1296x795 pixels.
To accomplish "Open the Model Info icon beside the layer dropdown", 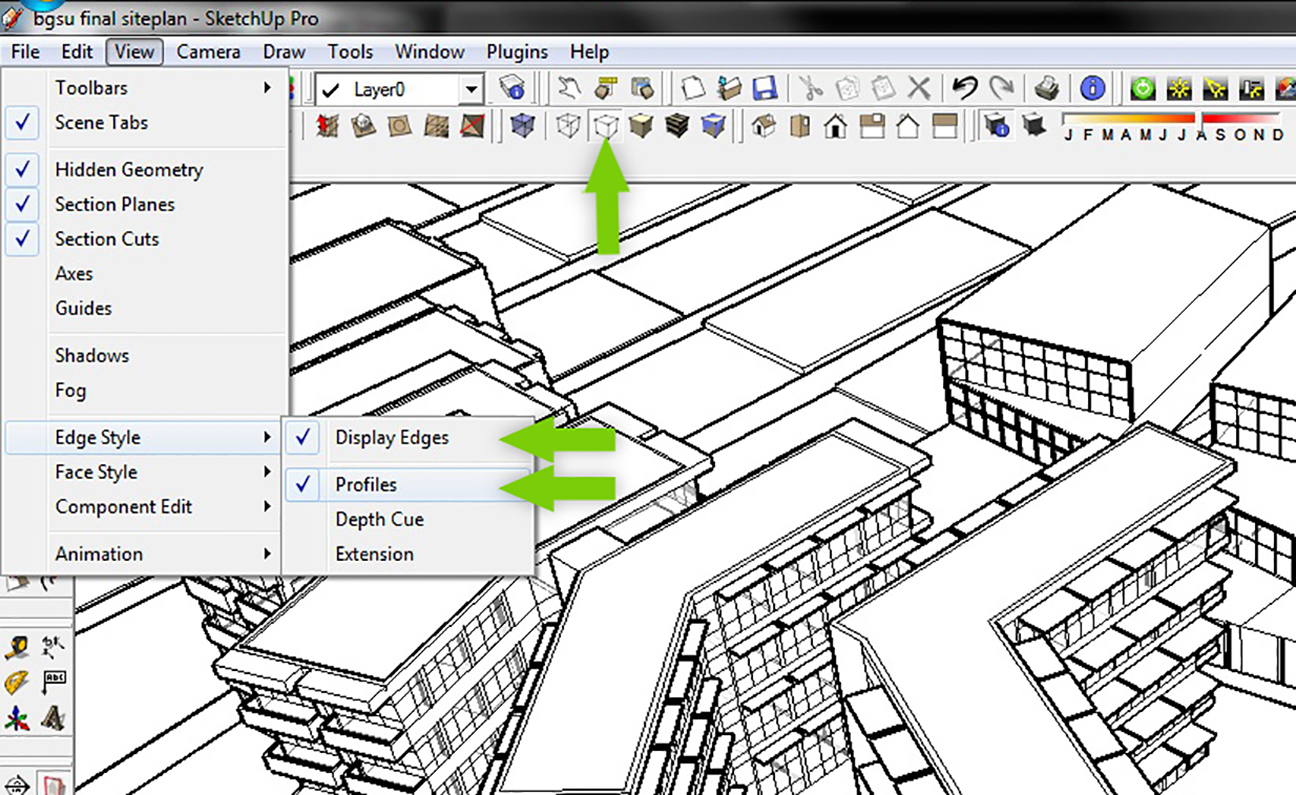I will 513,88.
